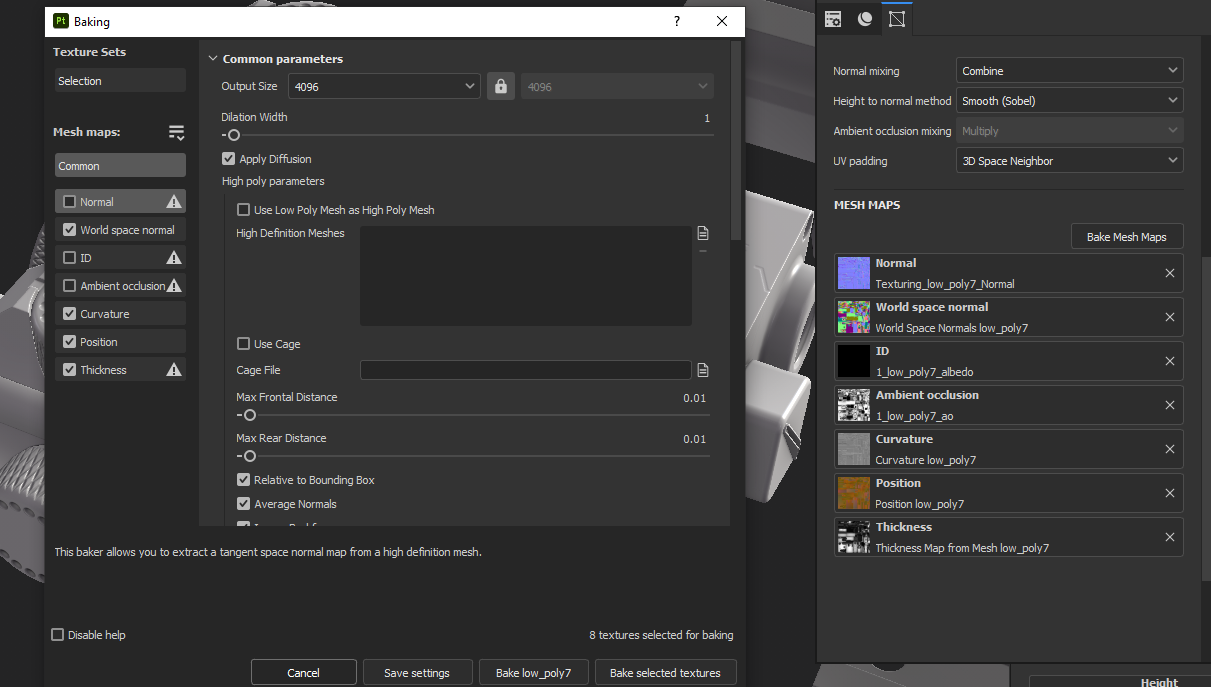Click the Curvature map thumbnail

[x=854, y=449]
